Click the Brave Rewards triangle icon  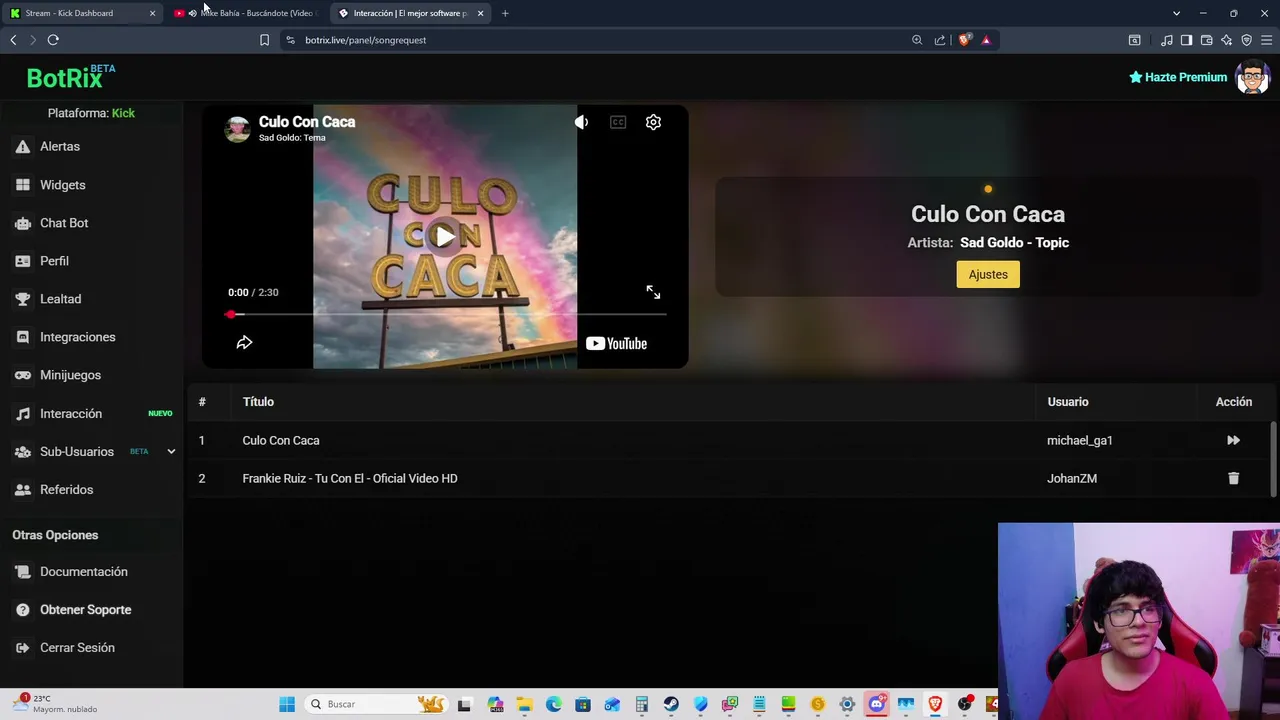(986, 40)
